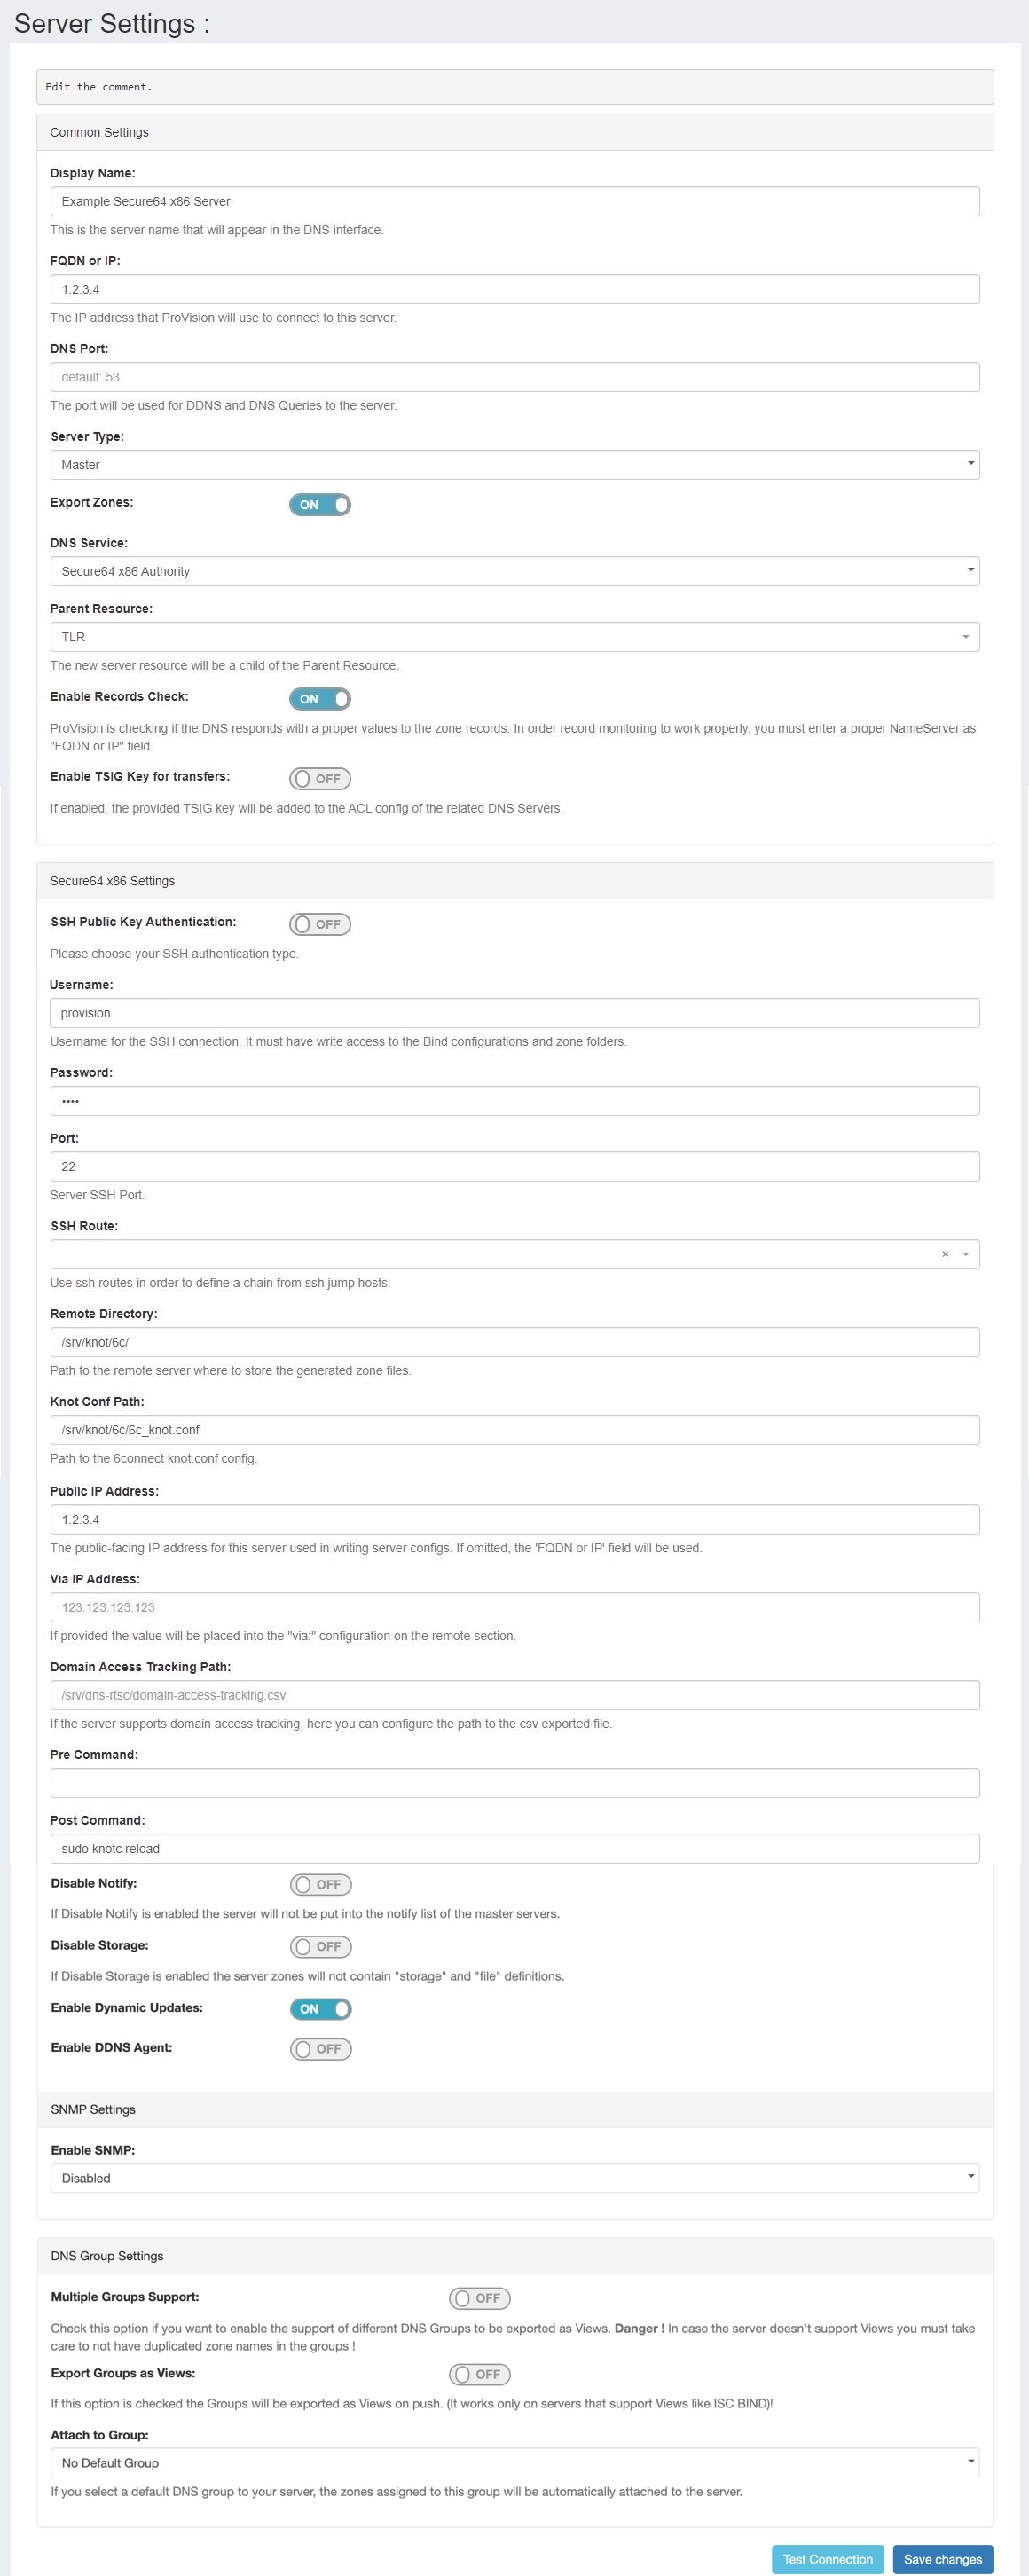Focus the Post Command input field
Image resolution: width=1029 pixels, height=2576 pixels.
point(514,1848)
